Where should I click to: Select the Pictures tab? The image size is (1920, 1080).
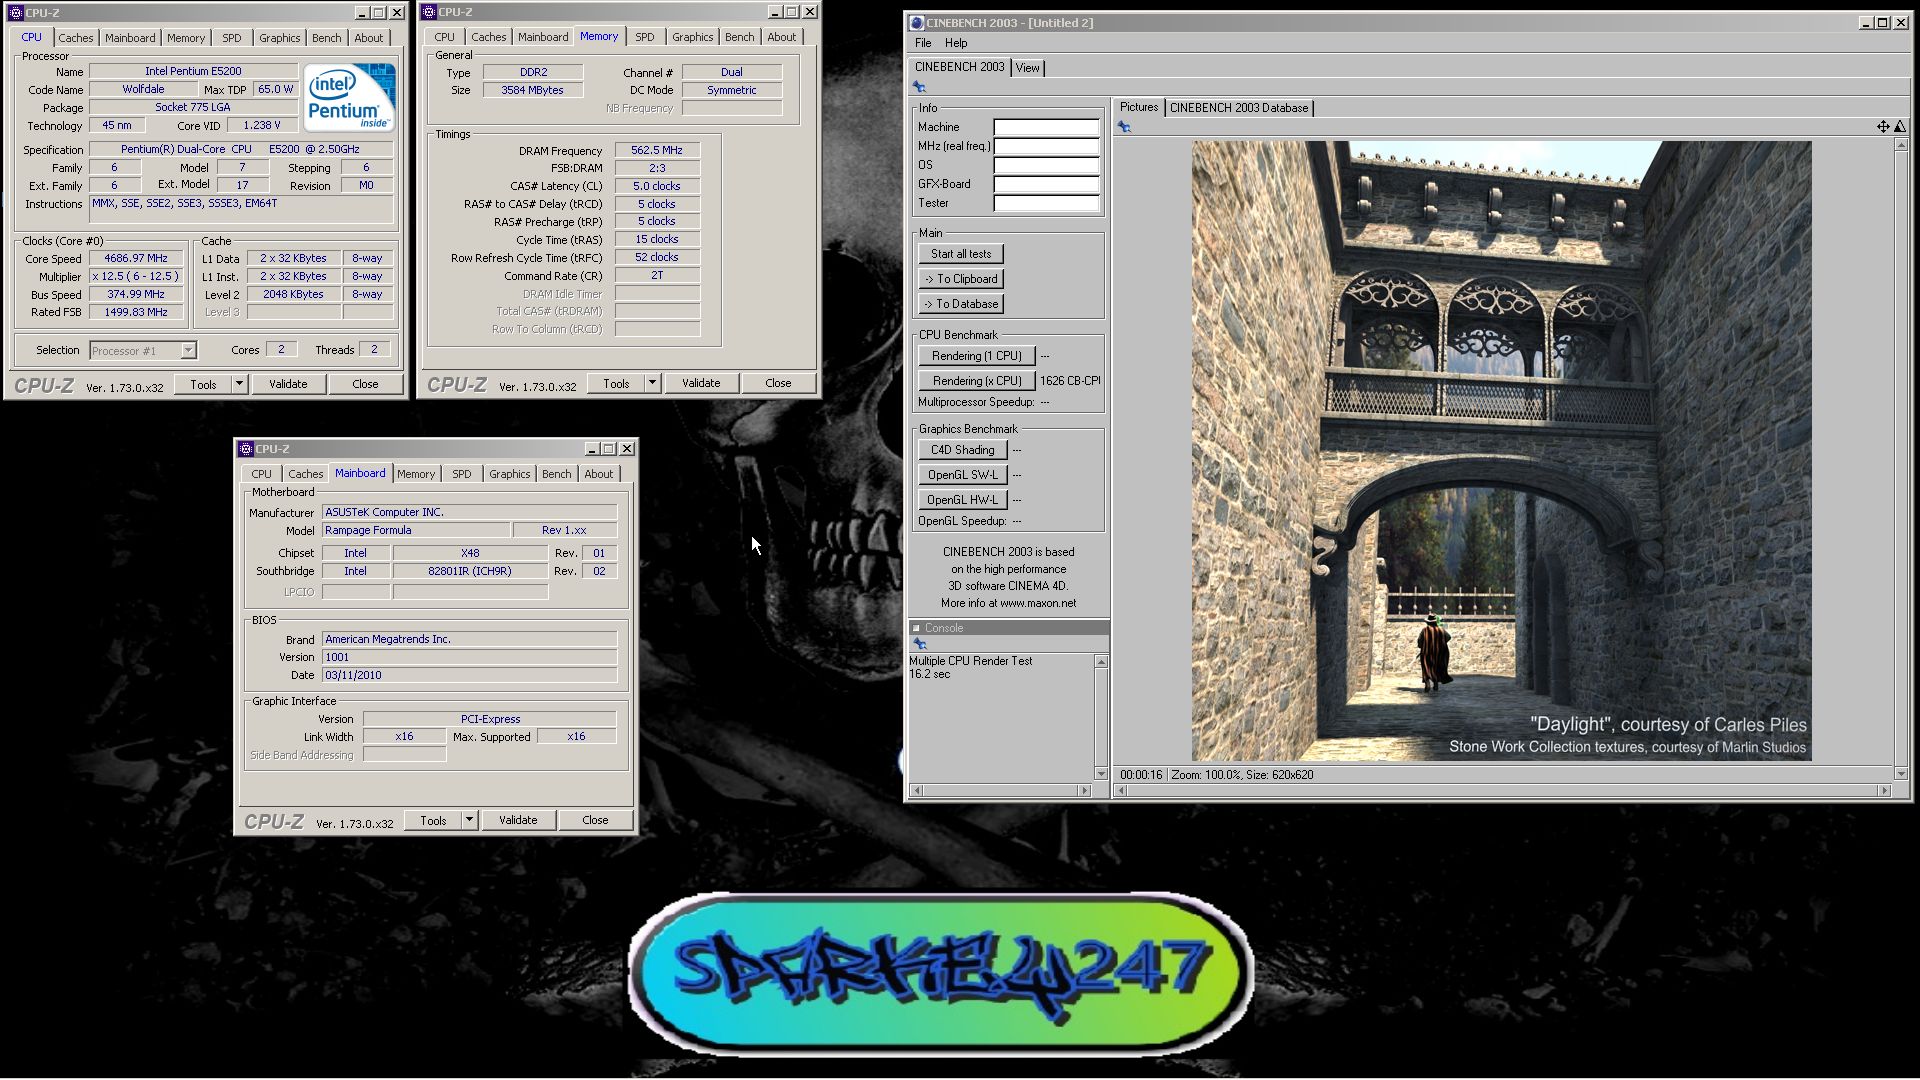1139,107
